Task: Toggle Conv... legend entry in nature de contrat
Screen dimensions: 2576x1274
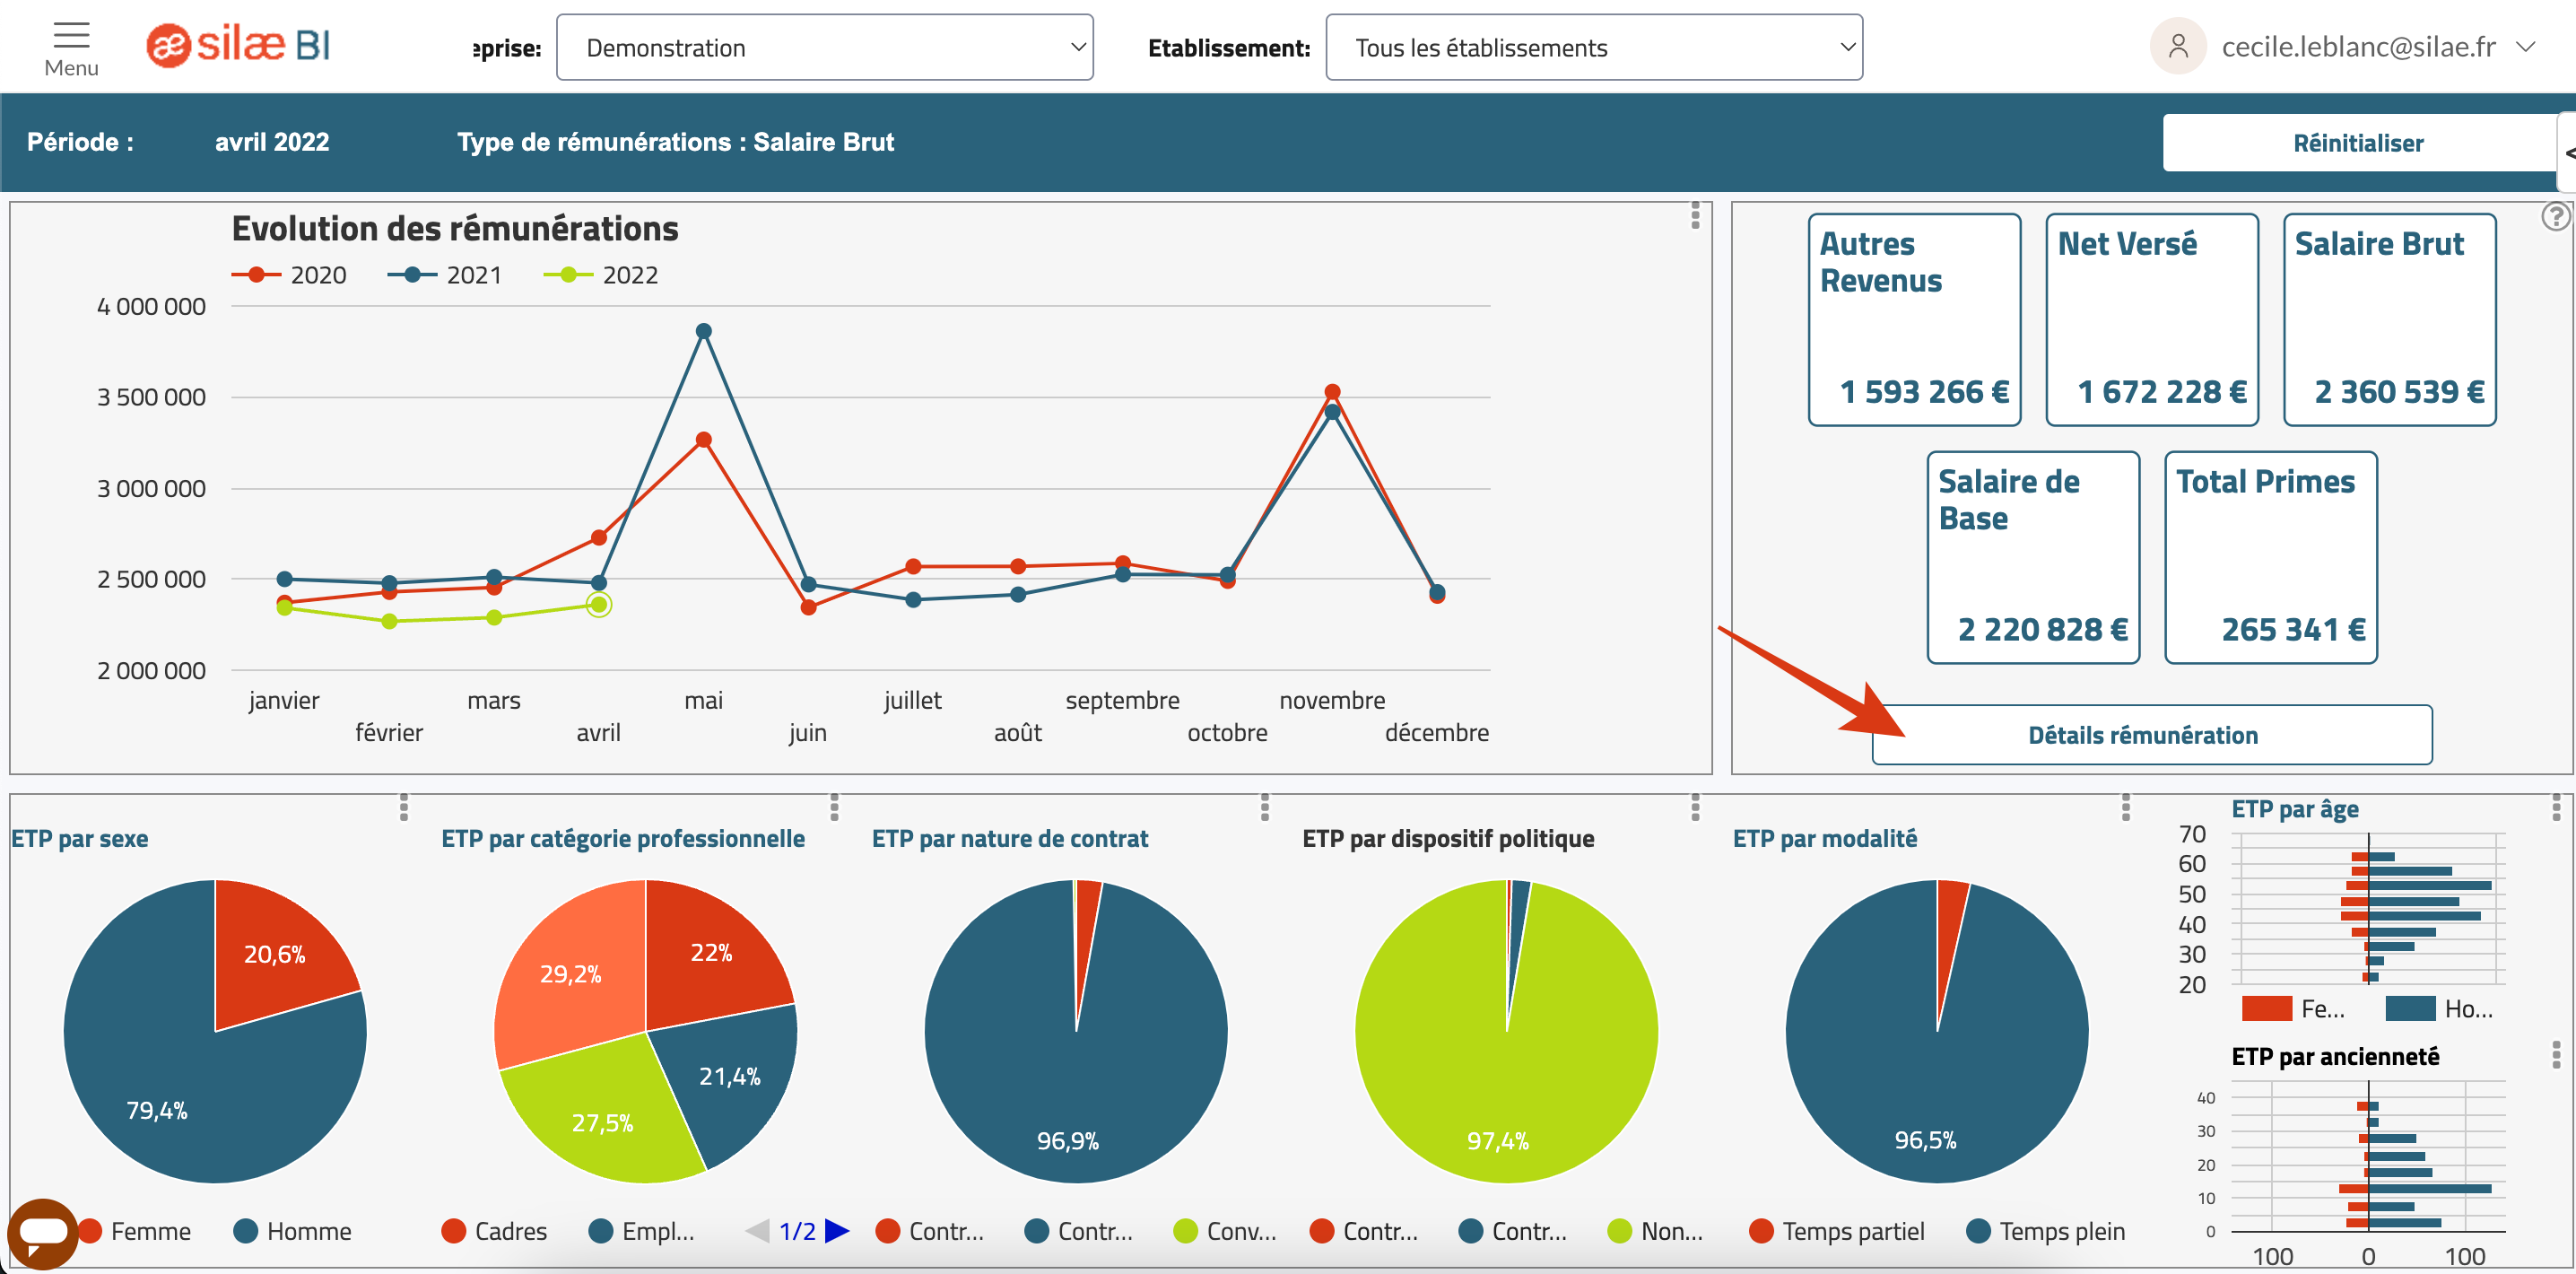Action: [x=1225, y=1231]
